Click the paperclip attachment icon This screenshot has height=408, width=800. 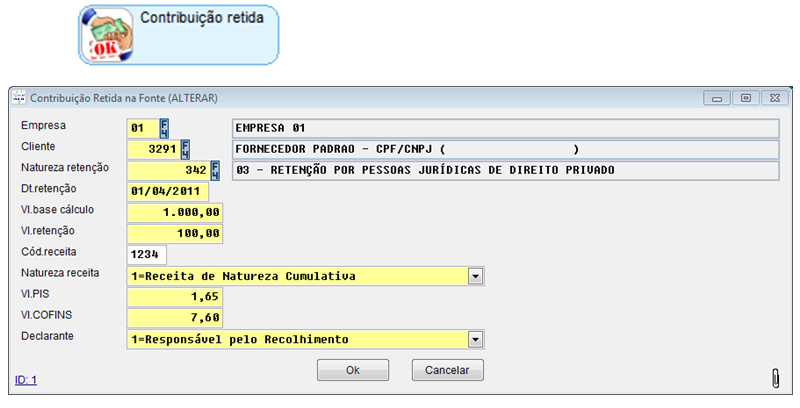(x=775, y=377)
